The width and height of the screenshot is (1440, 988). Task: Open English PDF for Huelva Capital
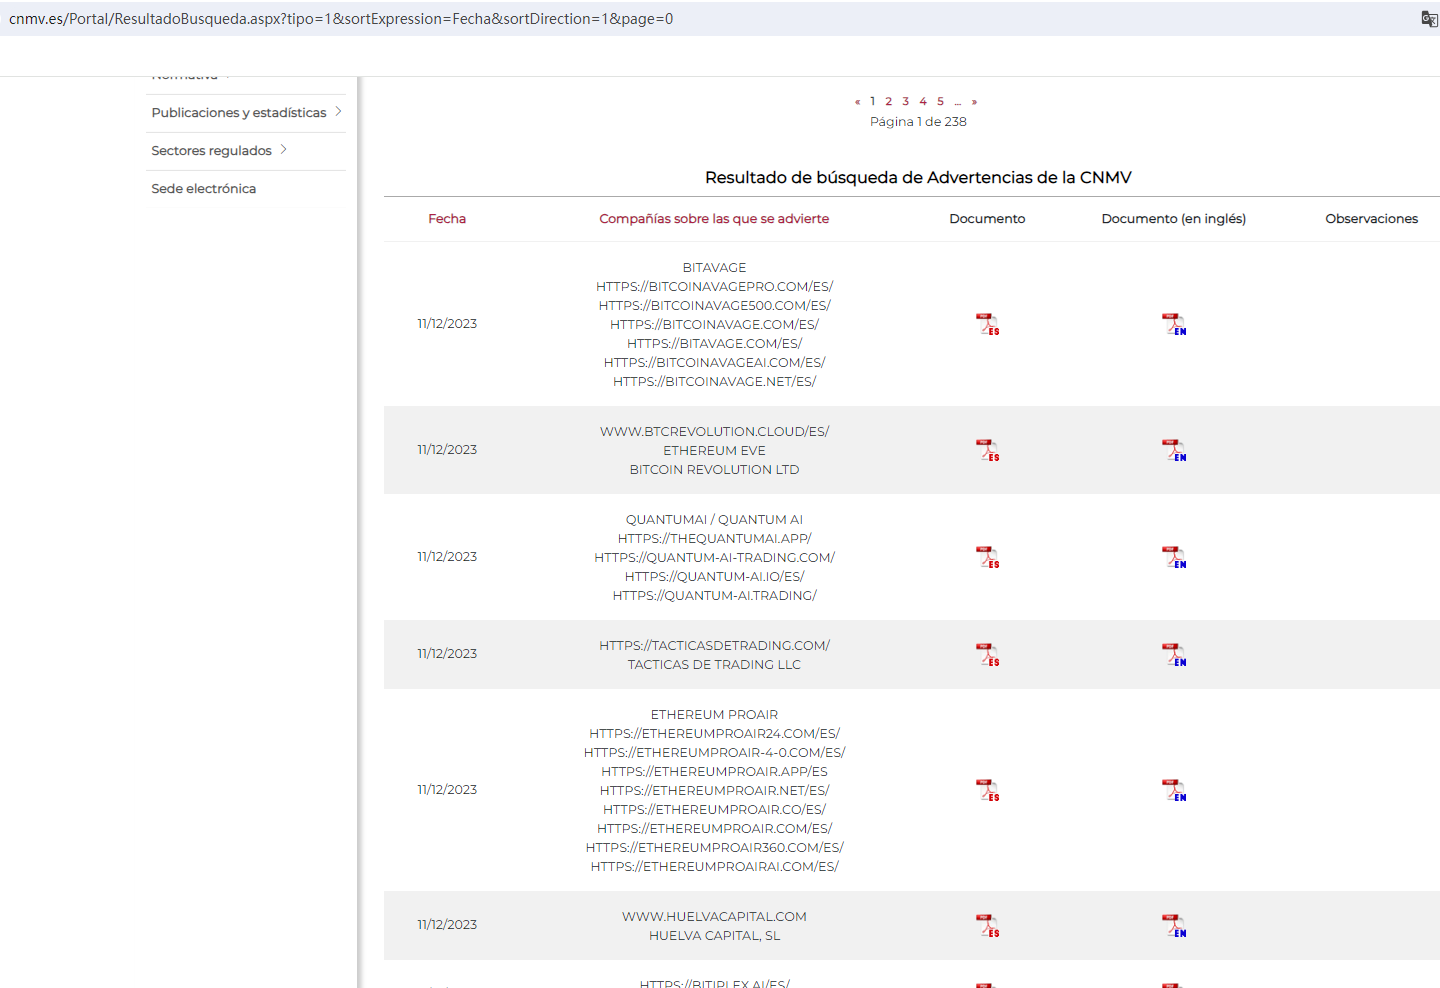tap(1173, 925)
